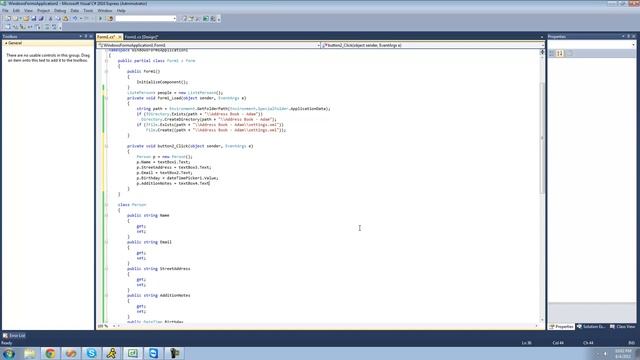Screen dimensions: 640x360
Task: Select the Properties tab at panel bottom
Action: 562,327
